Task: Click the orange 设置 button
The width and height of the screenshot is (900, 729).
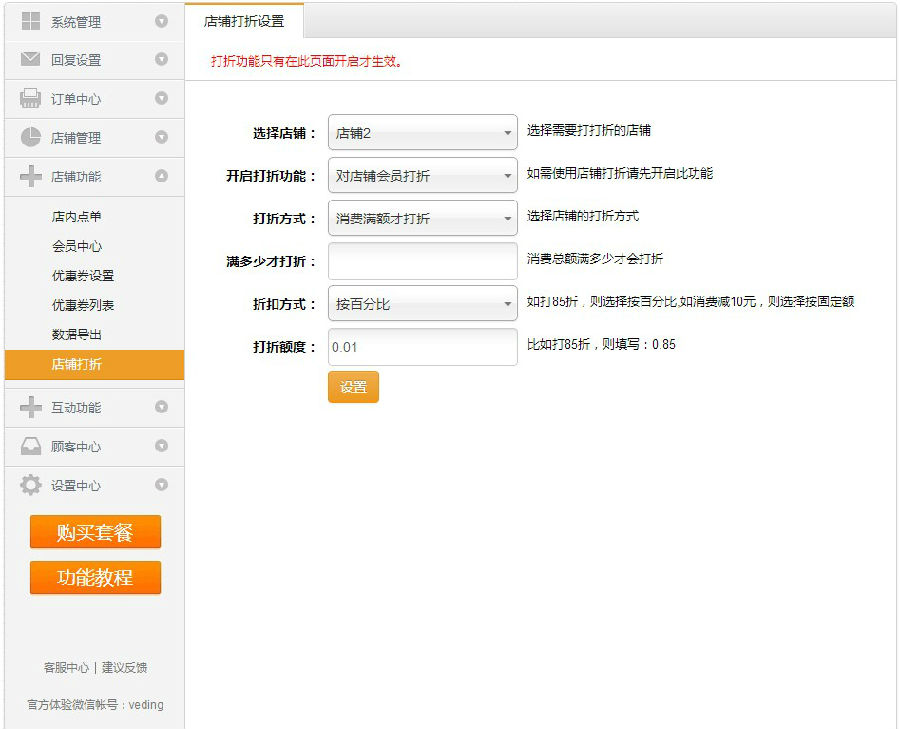Action: point(353,387)
